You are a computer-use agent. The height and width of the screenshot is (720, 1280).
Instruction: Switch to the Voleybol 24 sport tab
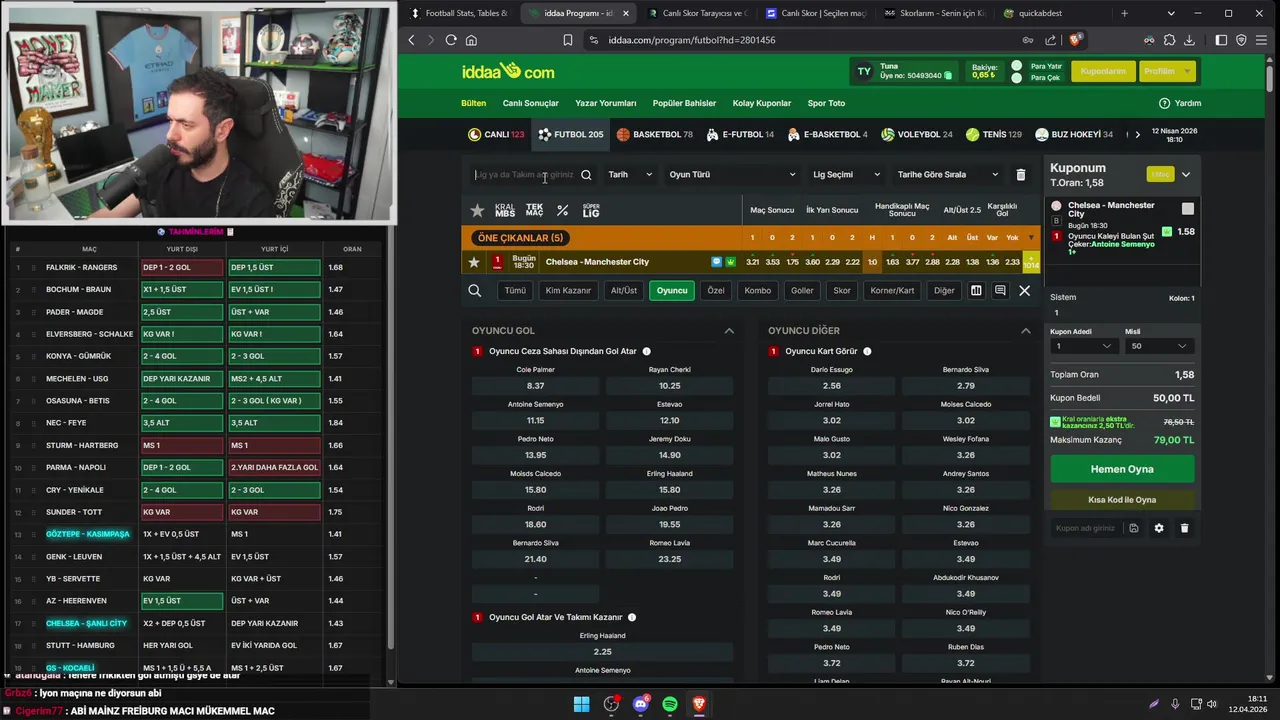(916, 134)
